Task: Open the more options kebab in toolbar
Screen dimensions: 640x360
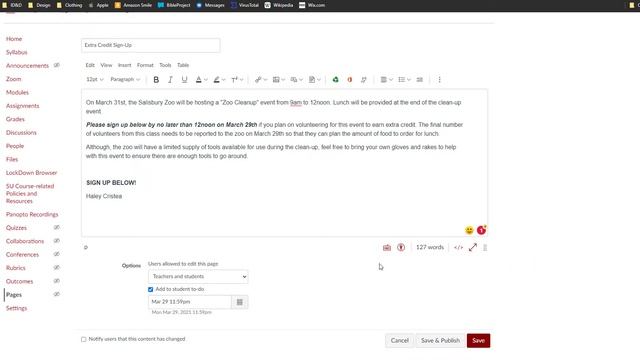Action: click(440, 80)
